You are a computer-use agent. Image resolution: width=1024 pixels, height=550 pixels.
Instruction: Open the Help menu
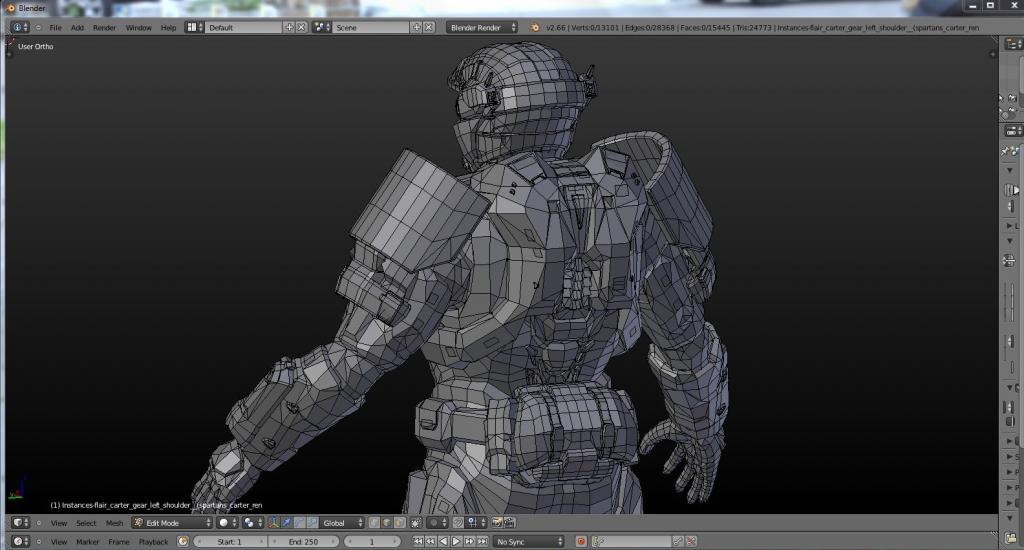[168, 27]
